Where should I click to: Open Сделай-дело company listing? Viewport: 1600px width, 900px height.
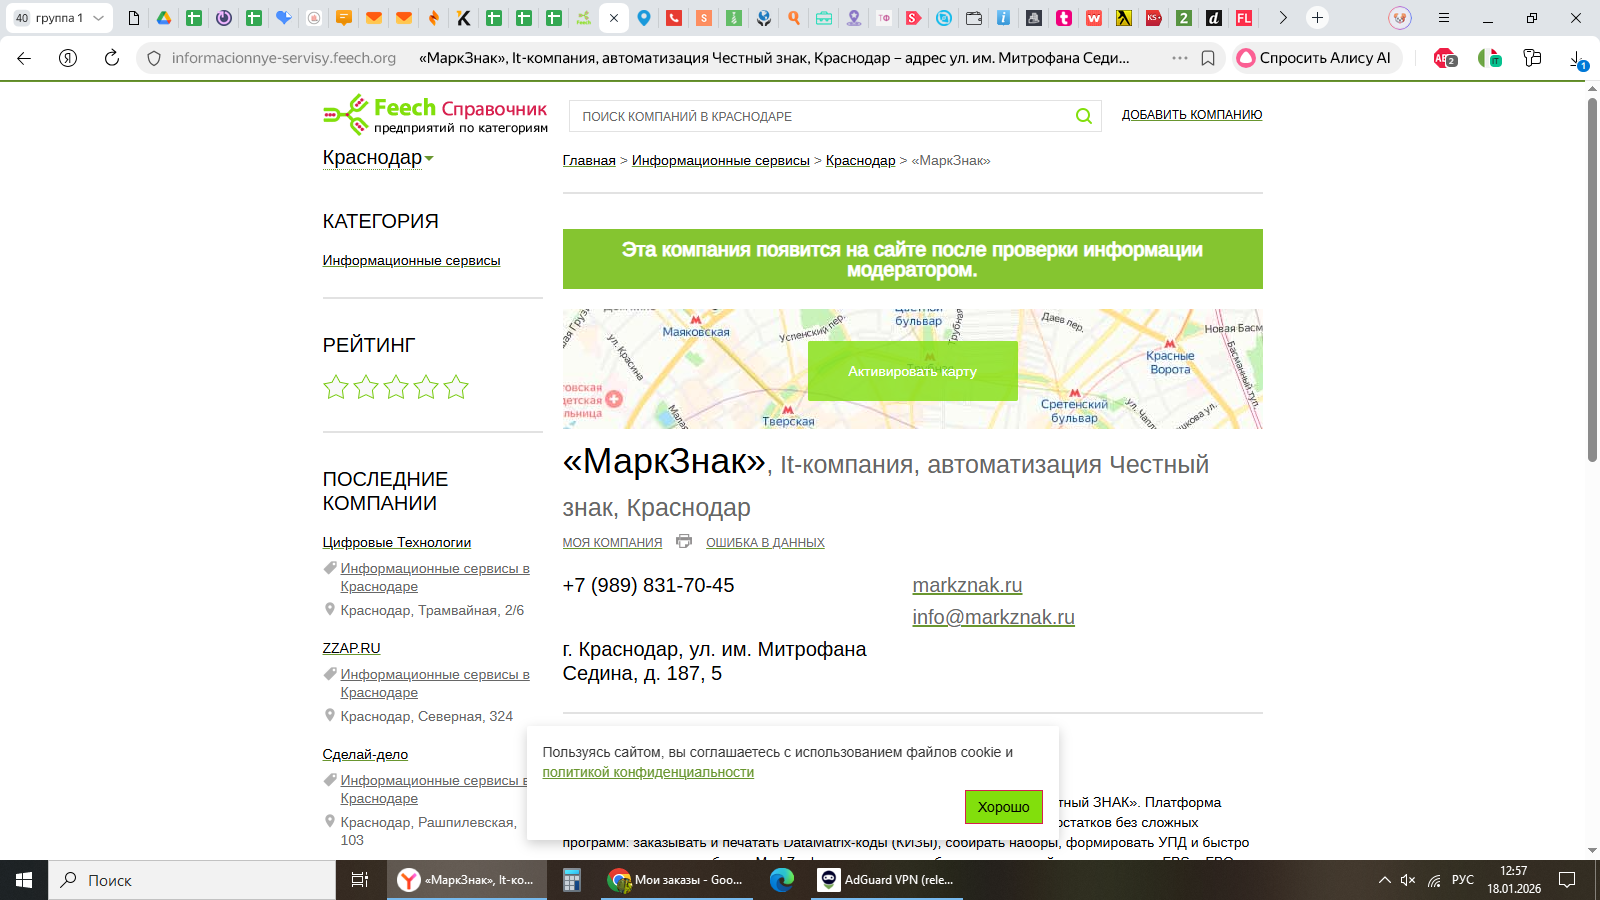click(365, 754)
